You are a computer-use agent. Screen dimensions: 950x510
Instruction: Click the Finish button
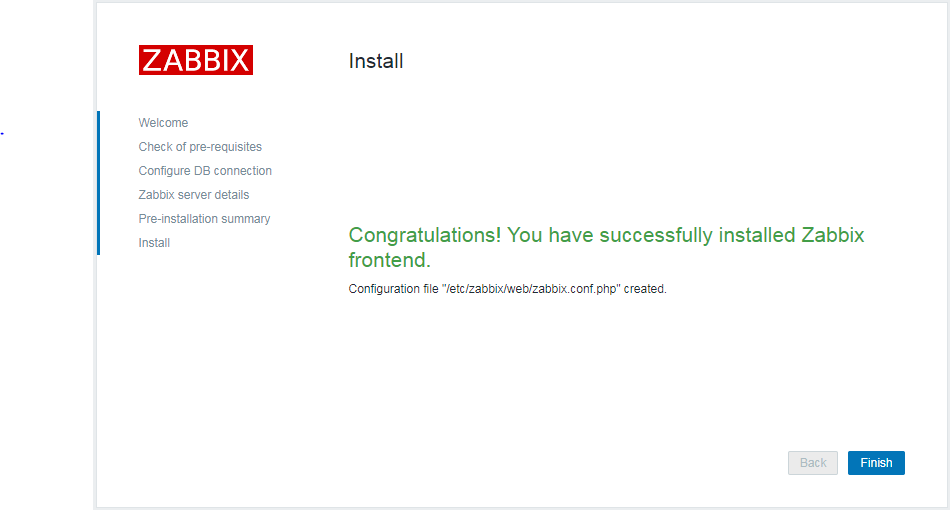point(876,463)
